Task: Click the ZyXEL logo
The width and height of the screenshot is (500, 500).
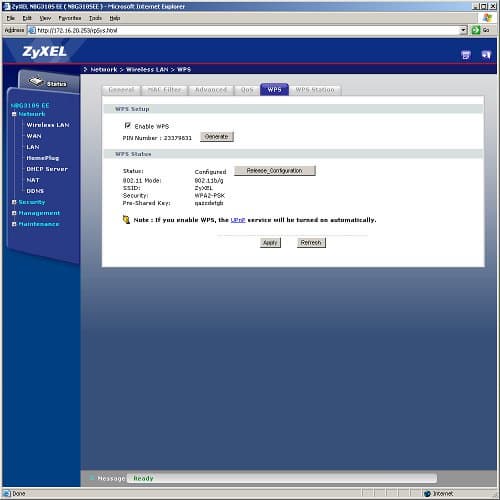Action: pyautogui.click(x=44, y=52)
